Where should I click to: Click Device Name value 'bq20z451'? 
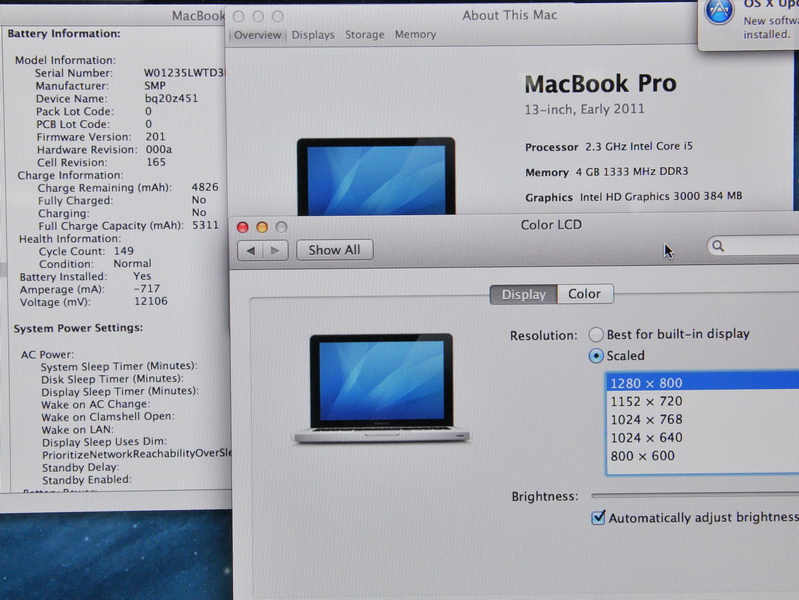171,98
